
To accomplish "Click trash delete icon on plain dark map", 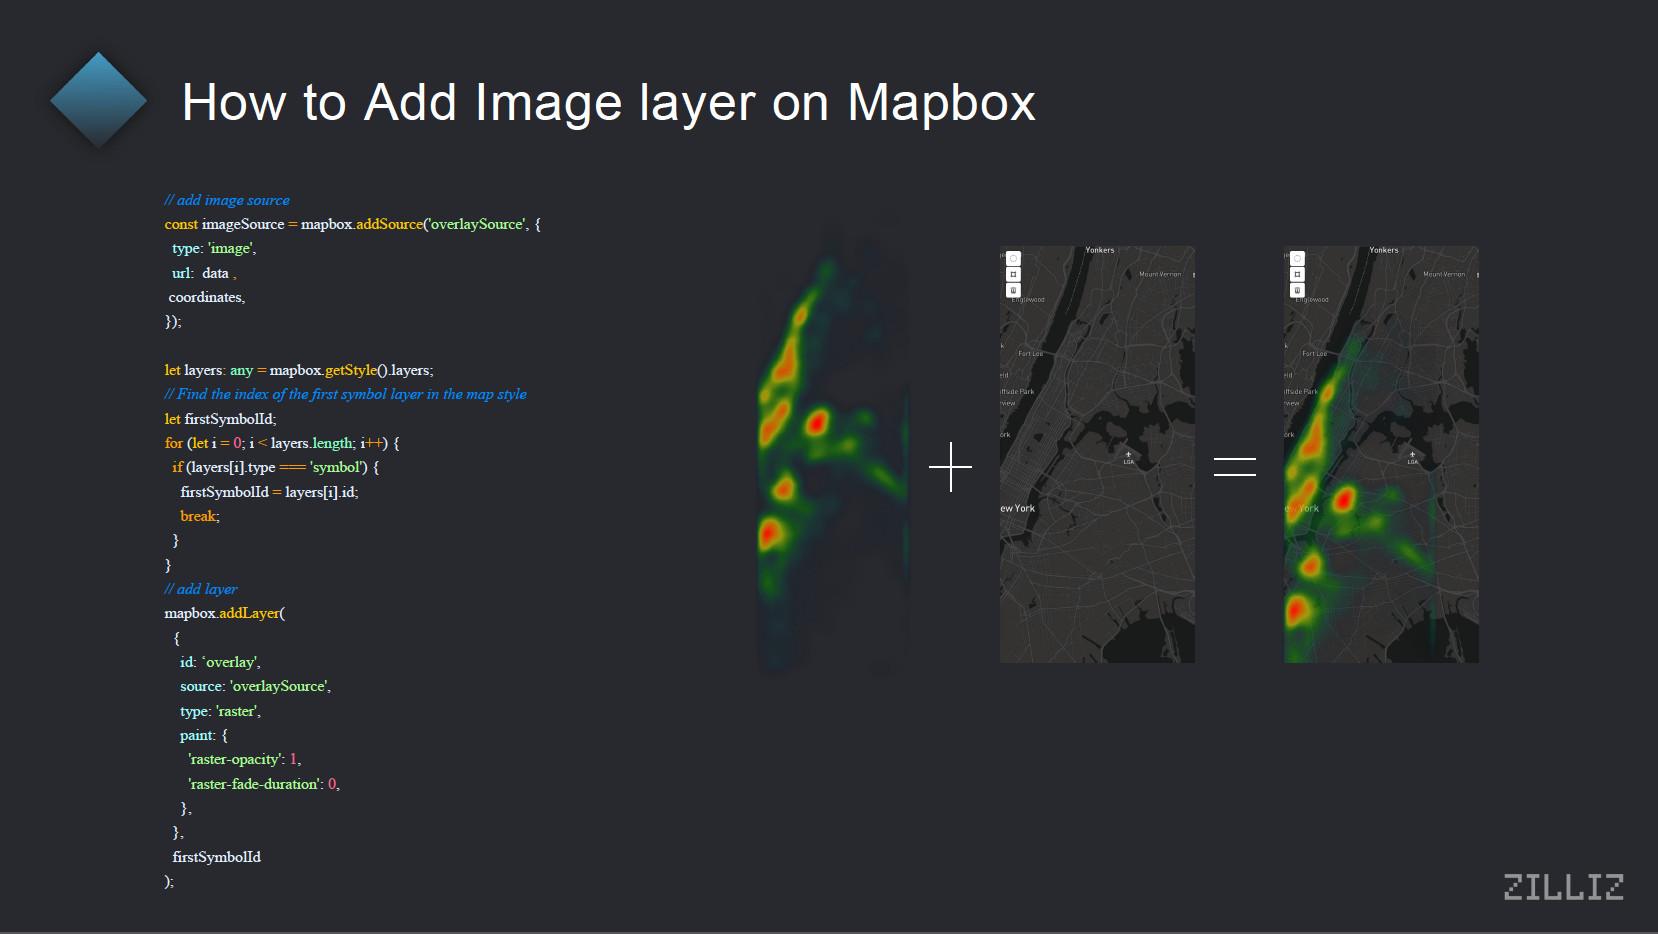I will point(1013,290).
